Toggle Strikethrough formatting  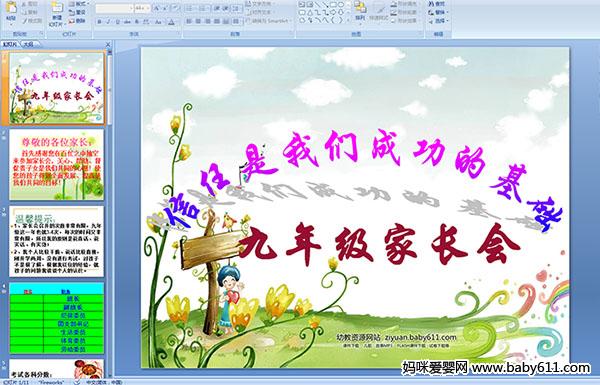[x=127, y=22]
